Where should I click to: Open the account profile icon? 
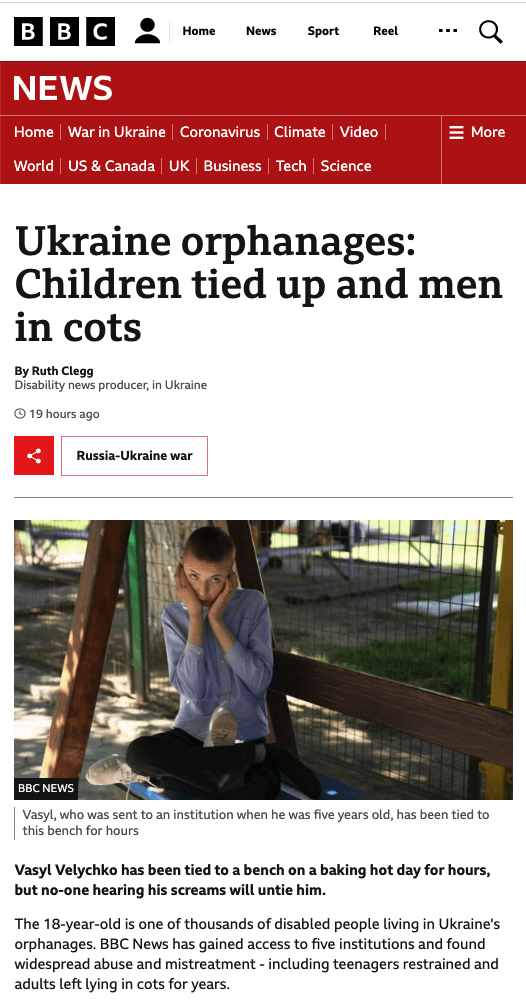point(148,31)
